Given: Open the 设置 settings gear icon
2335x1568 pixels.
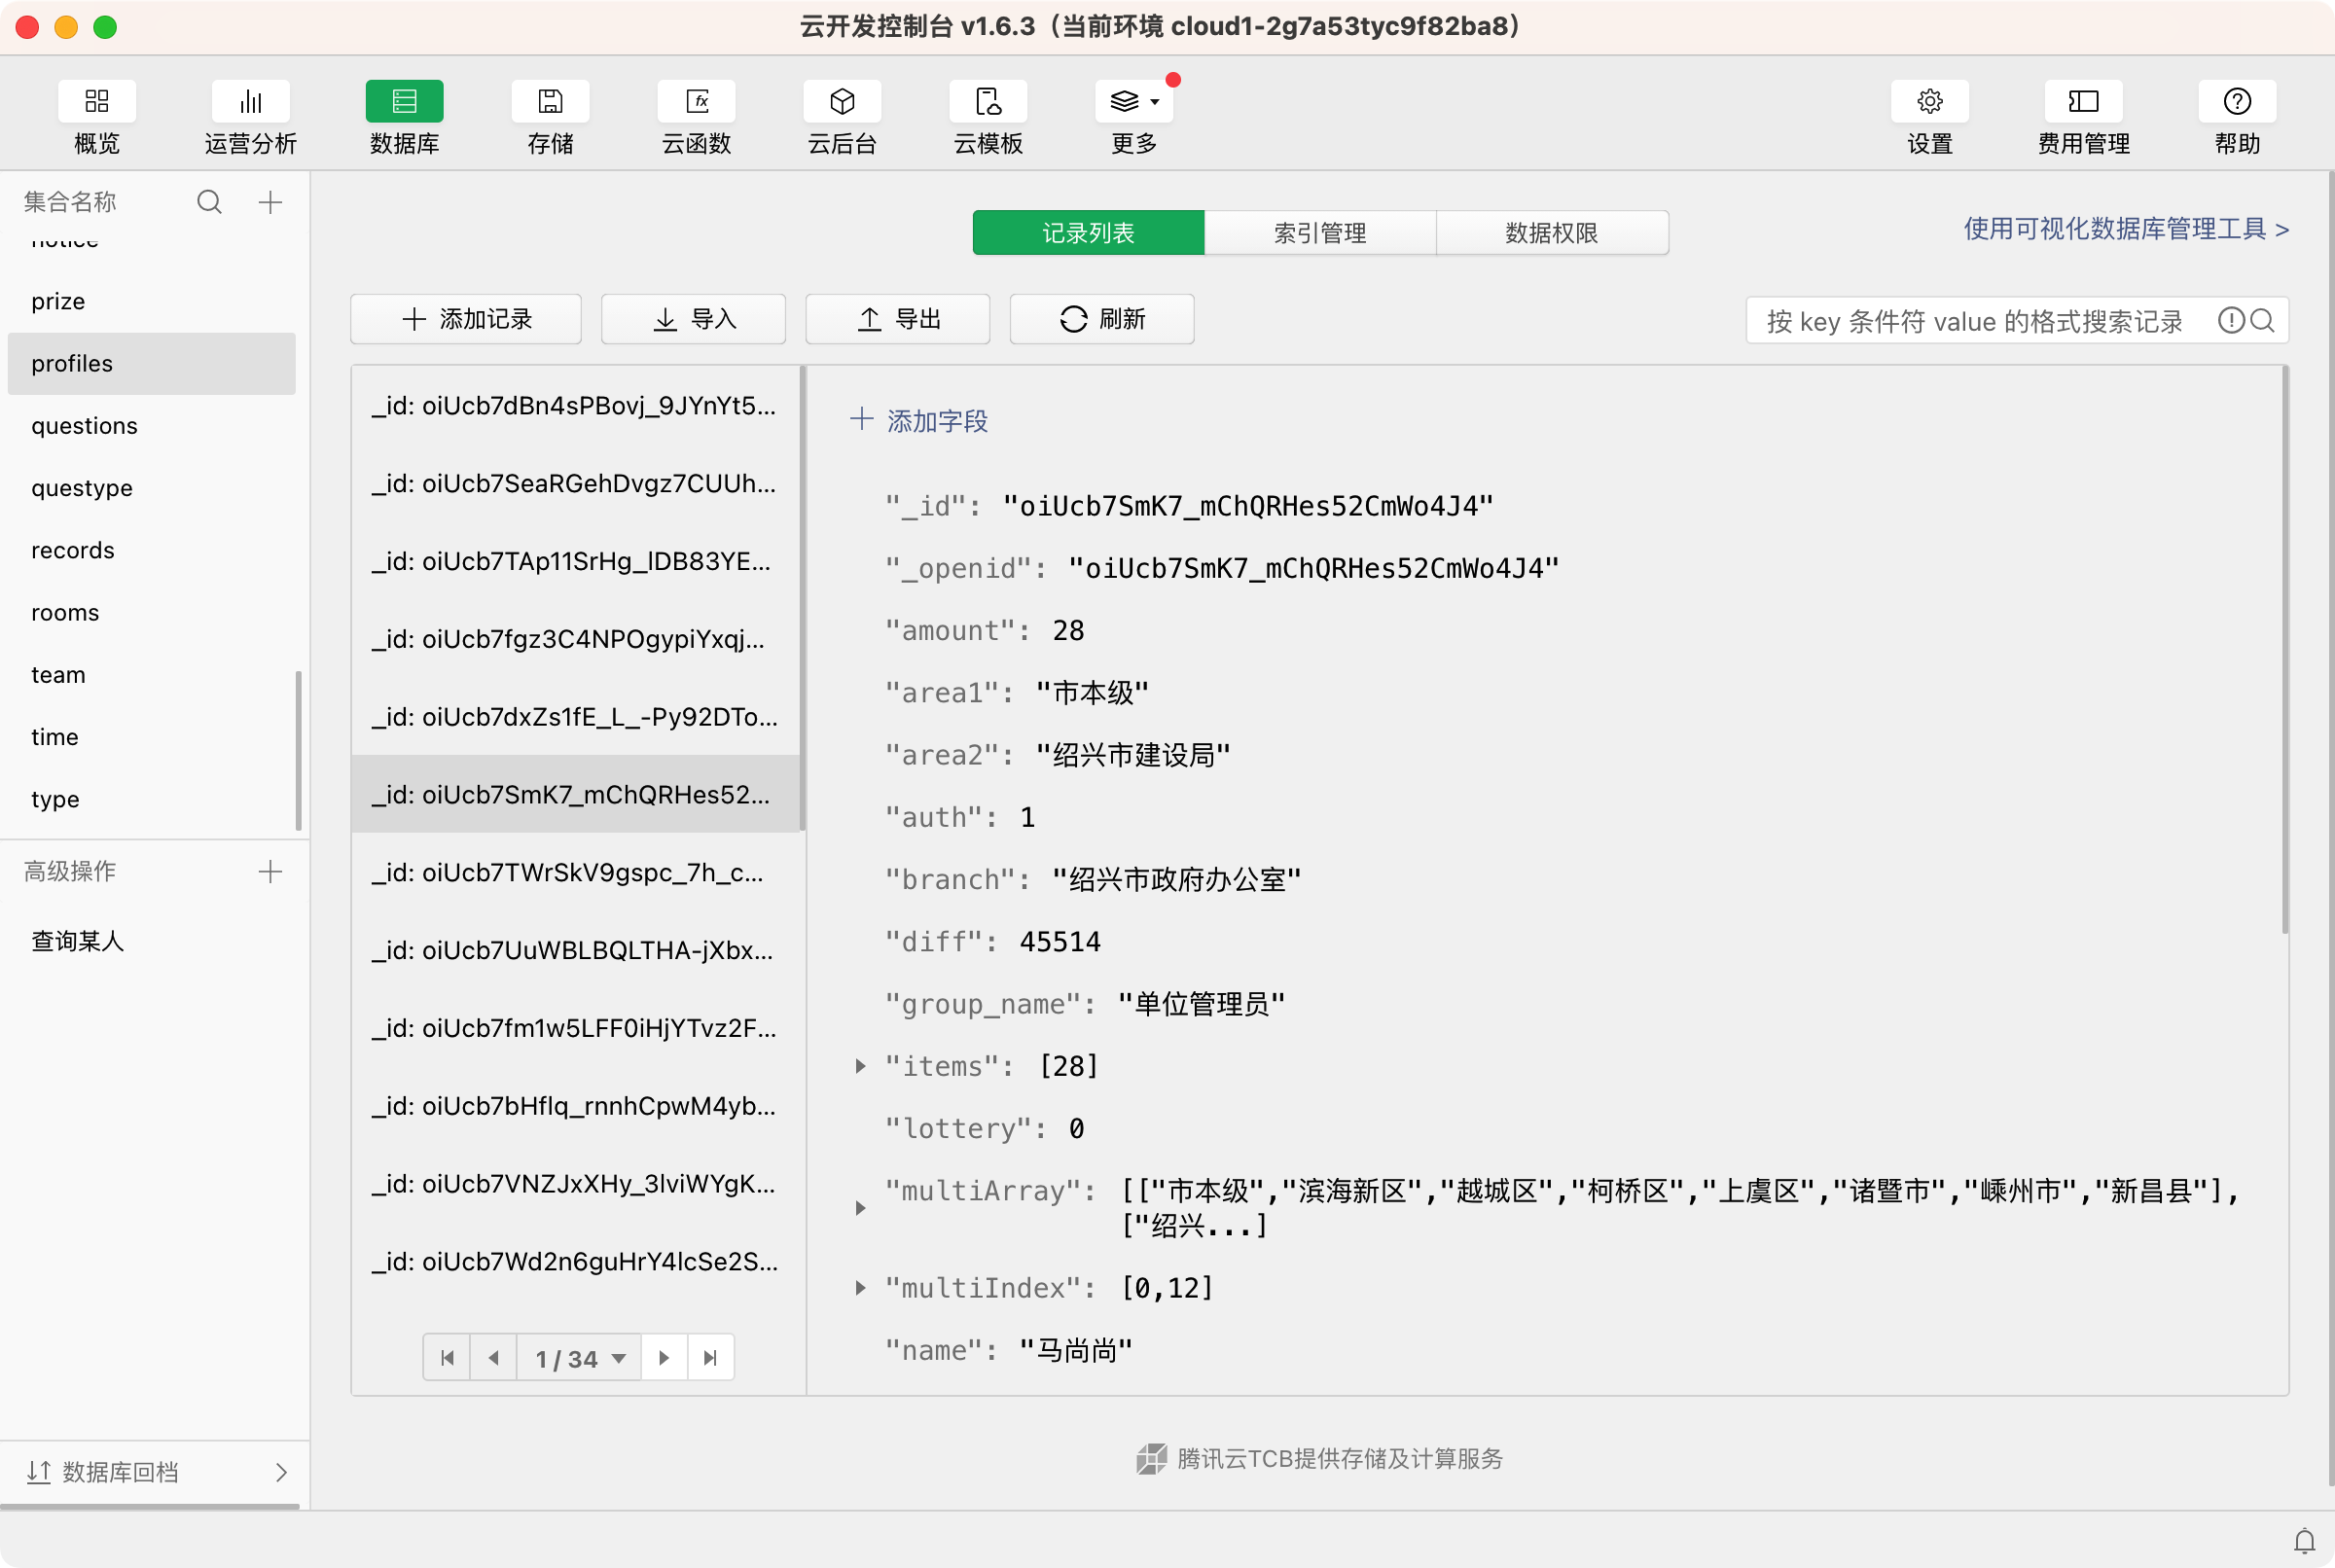Looking at the screenshot, I should [x=1929, y=102].
